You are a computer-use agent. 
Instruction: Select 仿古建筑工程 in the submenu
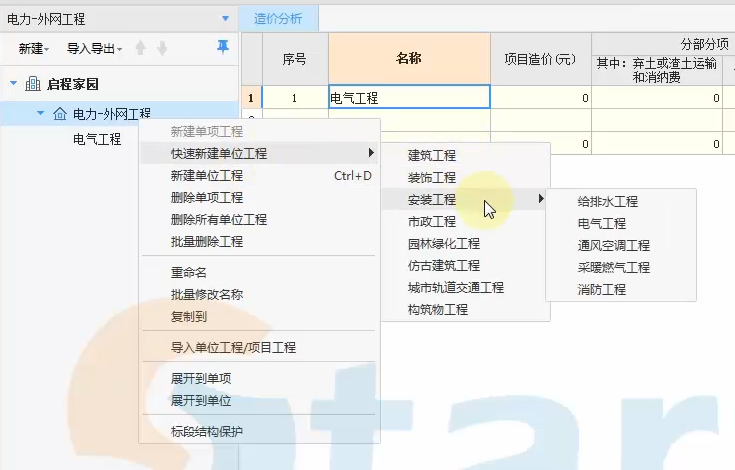[x=465, y=266]
